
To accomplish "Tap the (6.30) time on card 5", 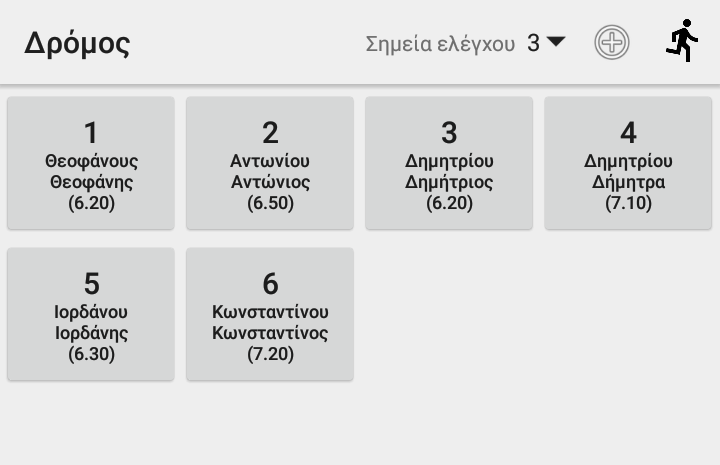I will point(91,354).
